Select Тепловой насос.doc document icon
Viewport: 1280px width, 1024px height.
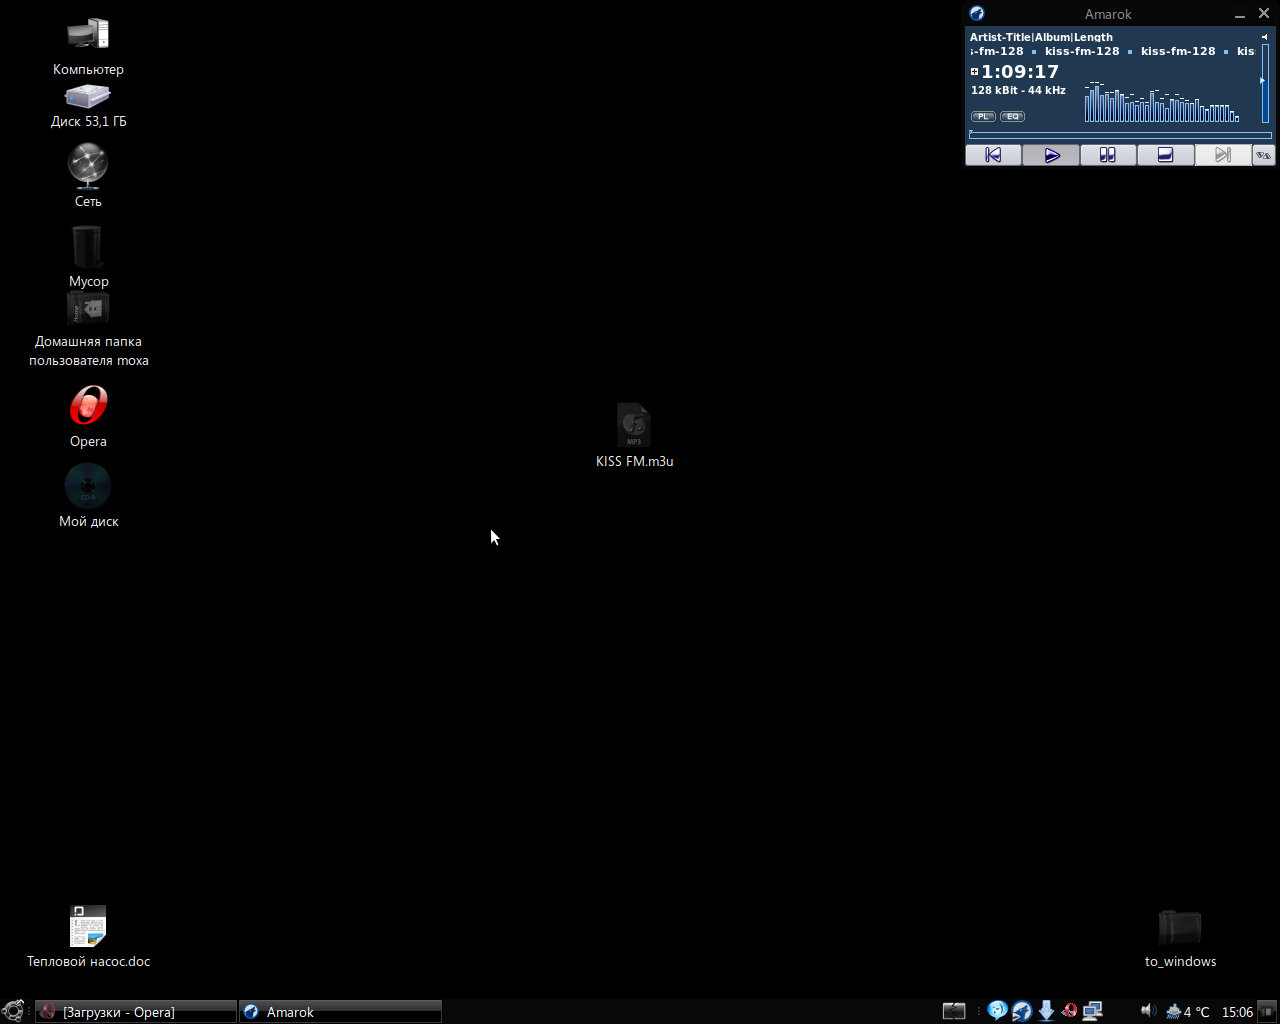tap(88, 936)
